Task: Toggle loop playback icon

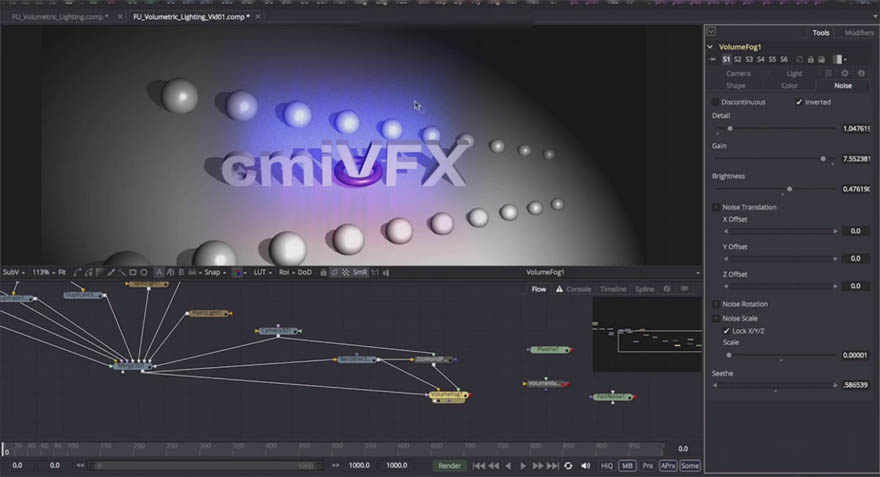Action: 569,466
